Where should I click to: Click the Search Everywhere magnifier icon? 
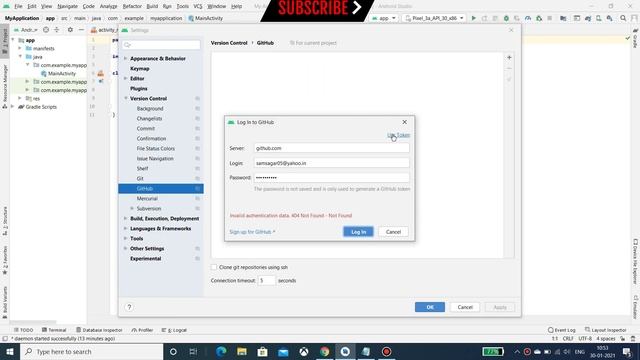[623, 18]
